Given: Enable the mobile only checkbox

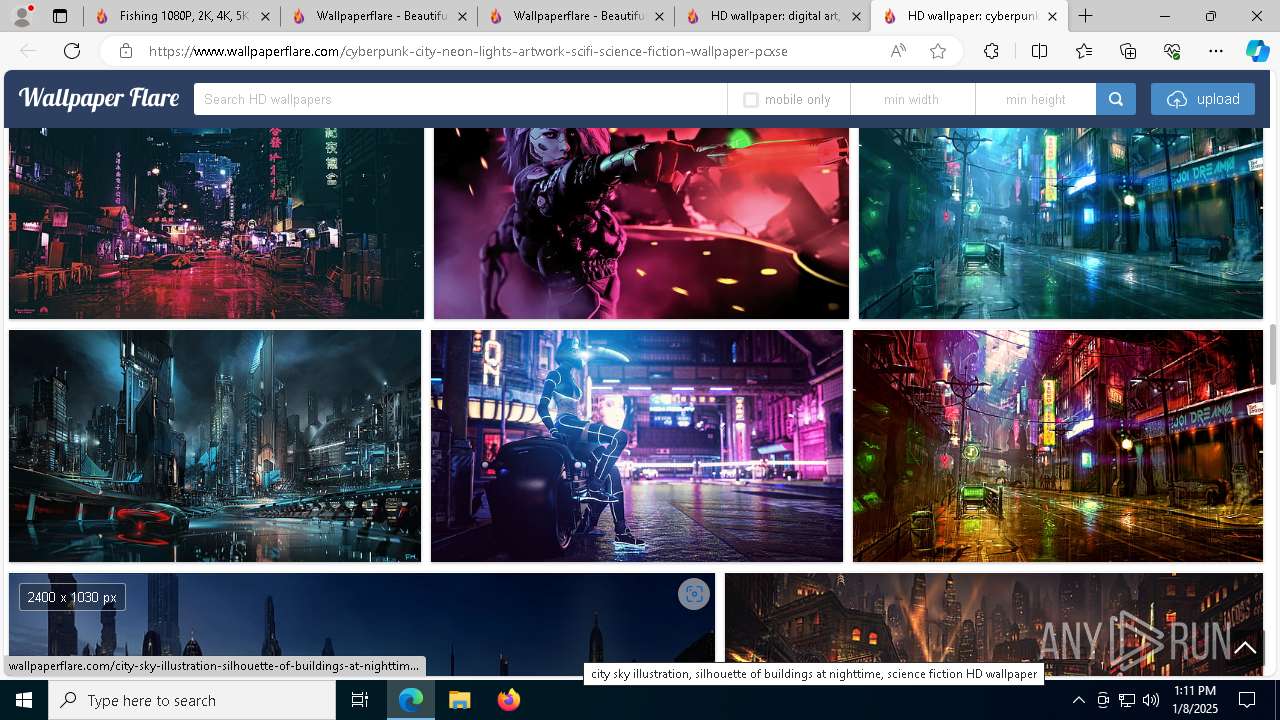Looking at the screenshot, I should [x=751, y=100].
